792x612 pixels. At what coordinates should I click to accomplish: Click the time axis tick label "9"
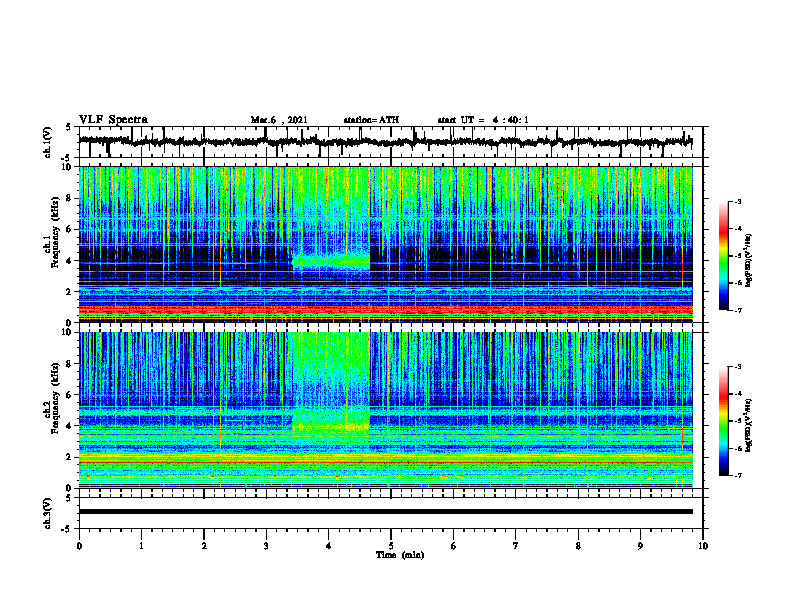coord(640,546)
